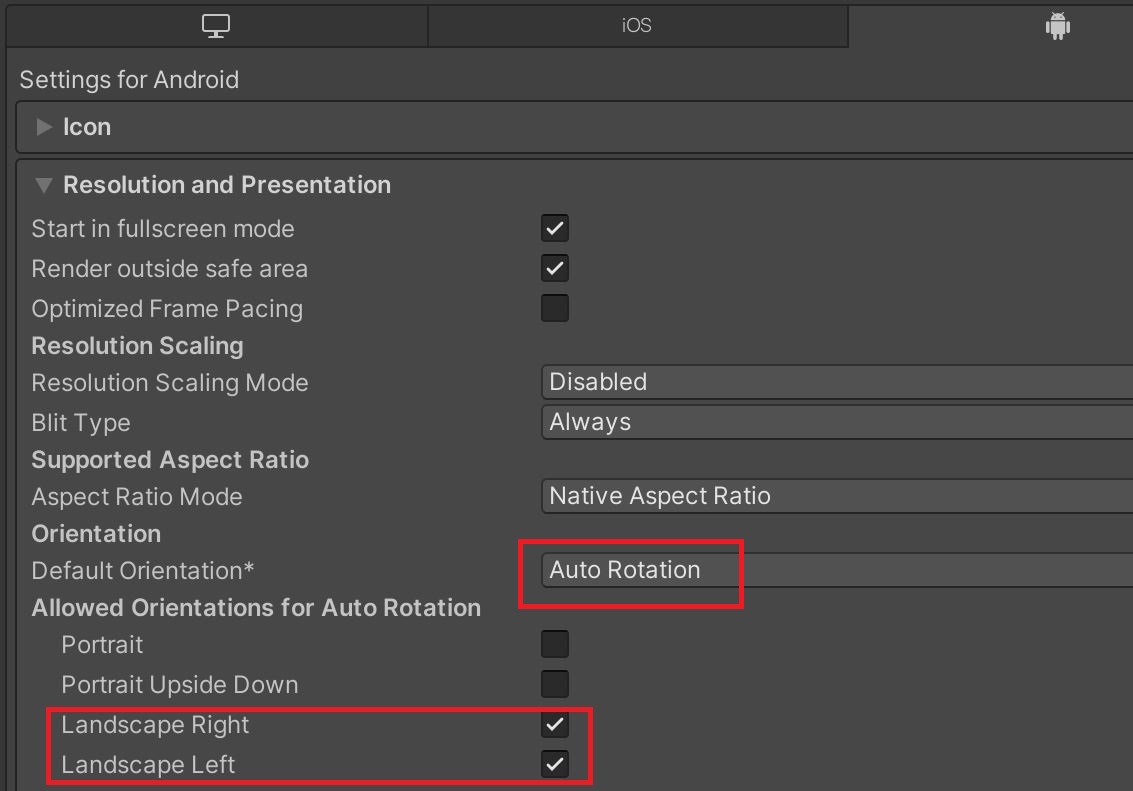Open the Resolution Scaling Mode dropdown
Viewport: 1133px width, 791px height.
pyautogui.click(x=837, y=382)
